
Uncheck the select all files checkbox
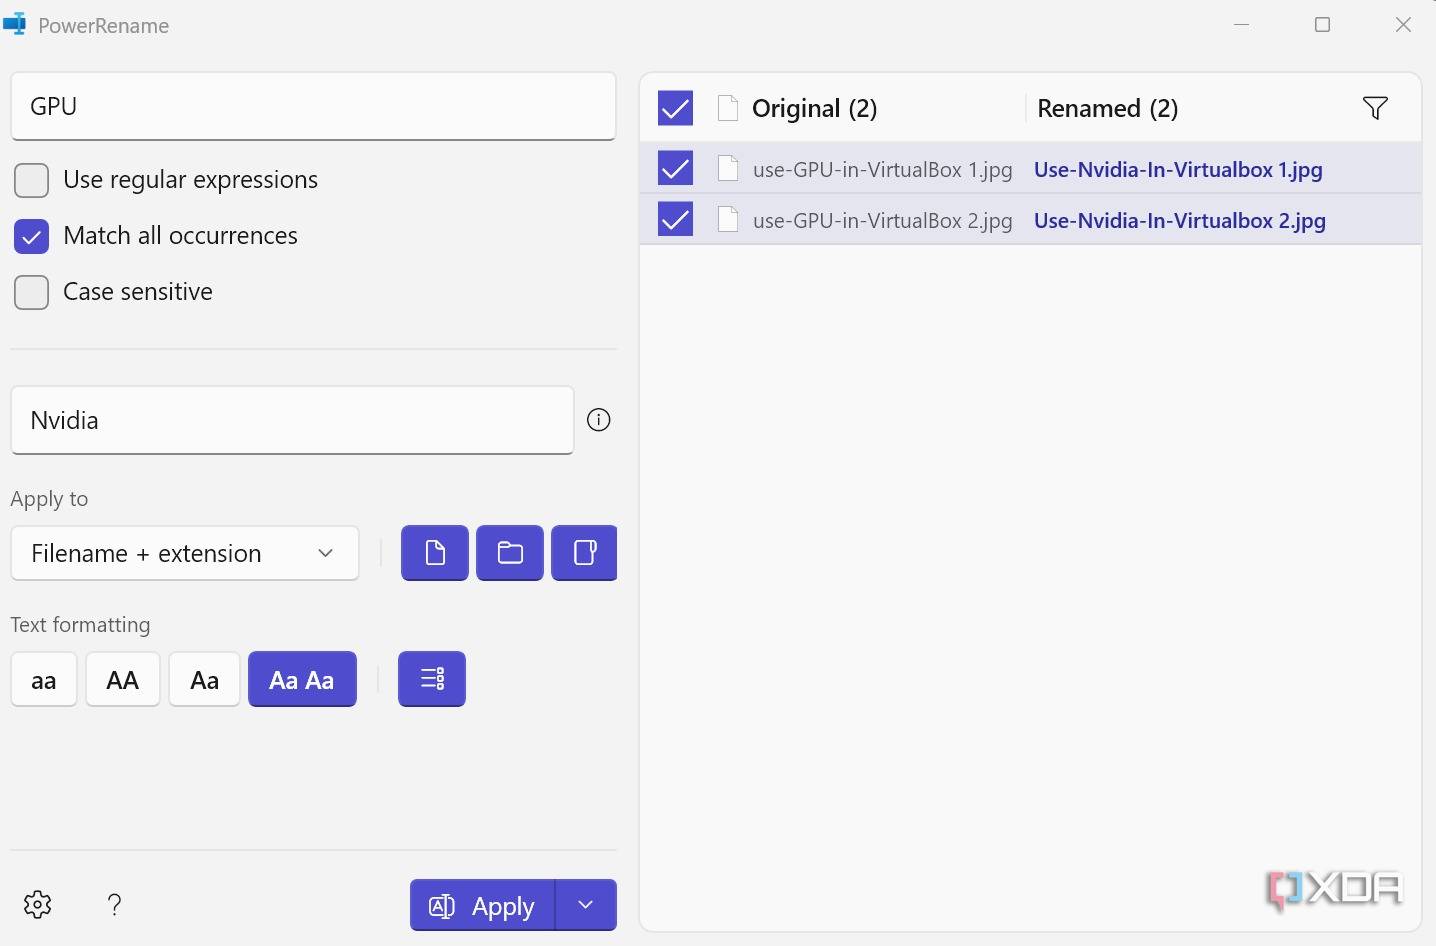676,108
